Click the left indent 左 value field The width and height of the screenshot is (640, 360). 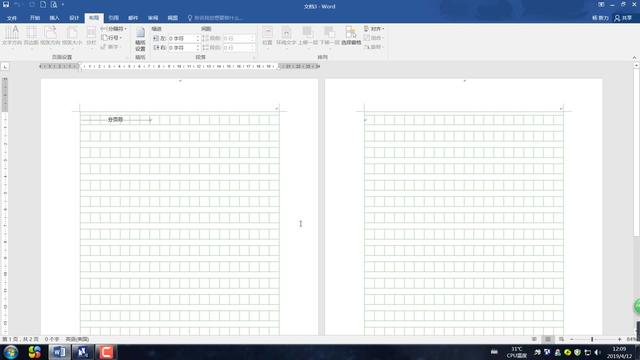[182, 38]
